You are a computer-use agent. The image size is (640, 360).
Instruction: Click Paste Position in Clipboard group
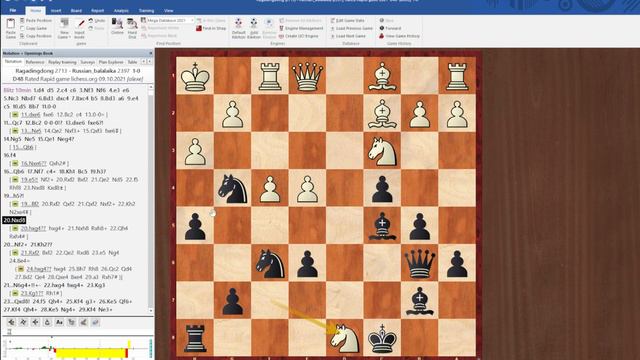pyautogui.click(x=36, y=20)
